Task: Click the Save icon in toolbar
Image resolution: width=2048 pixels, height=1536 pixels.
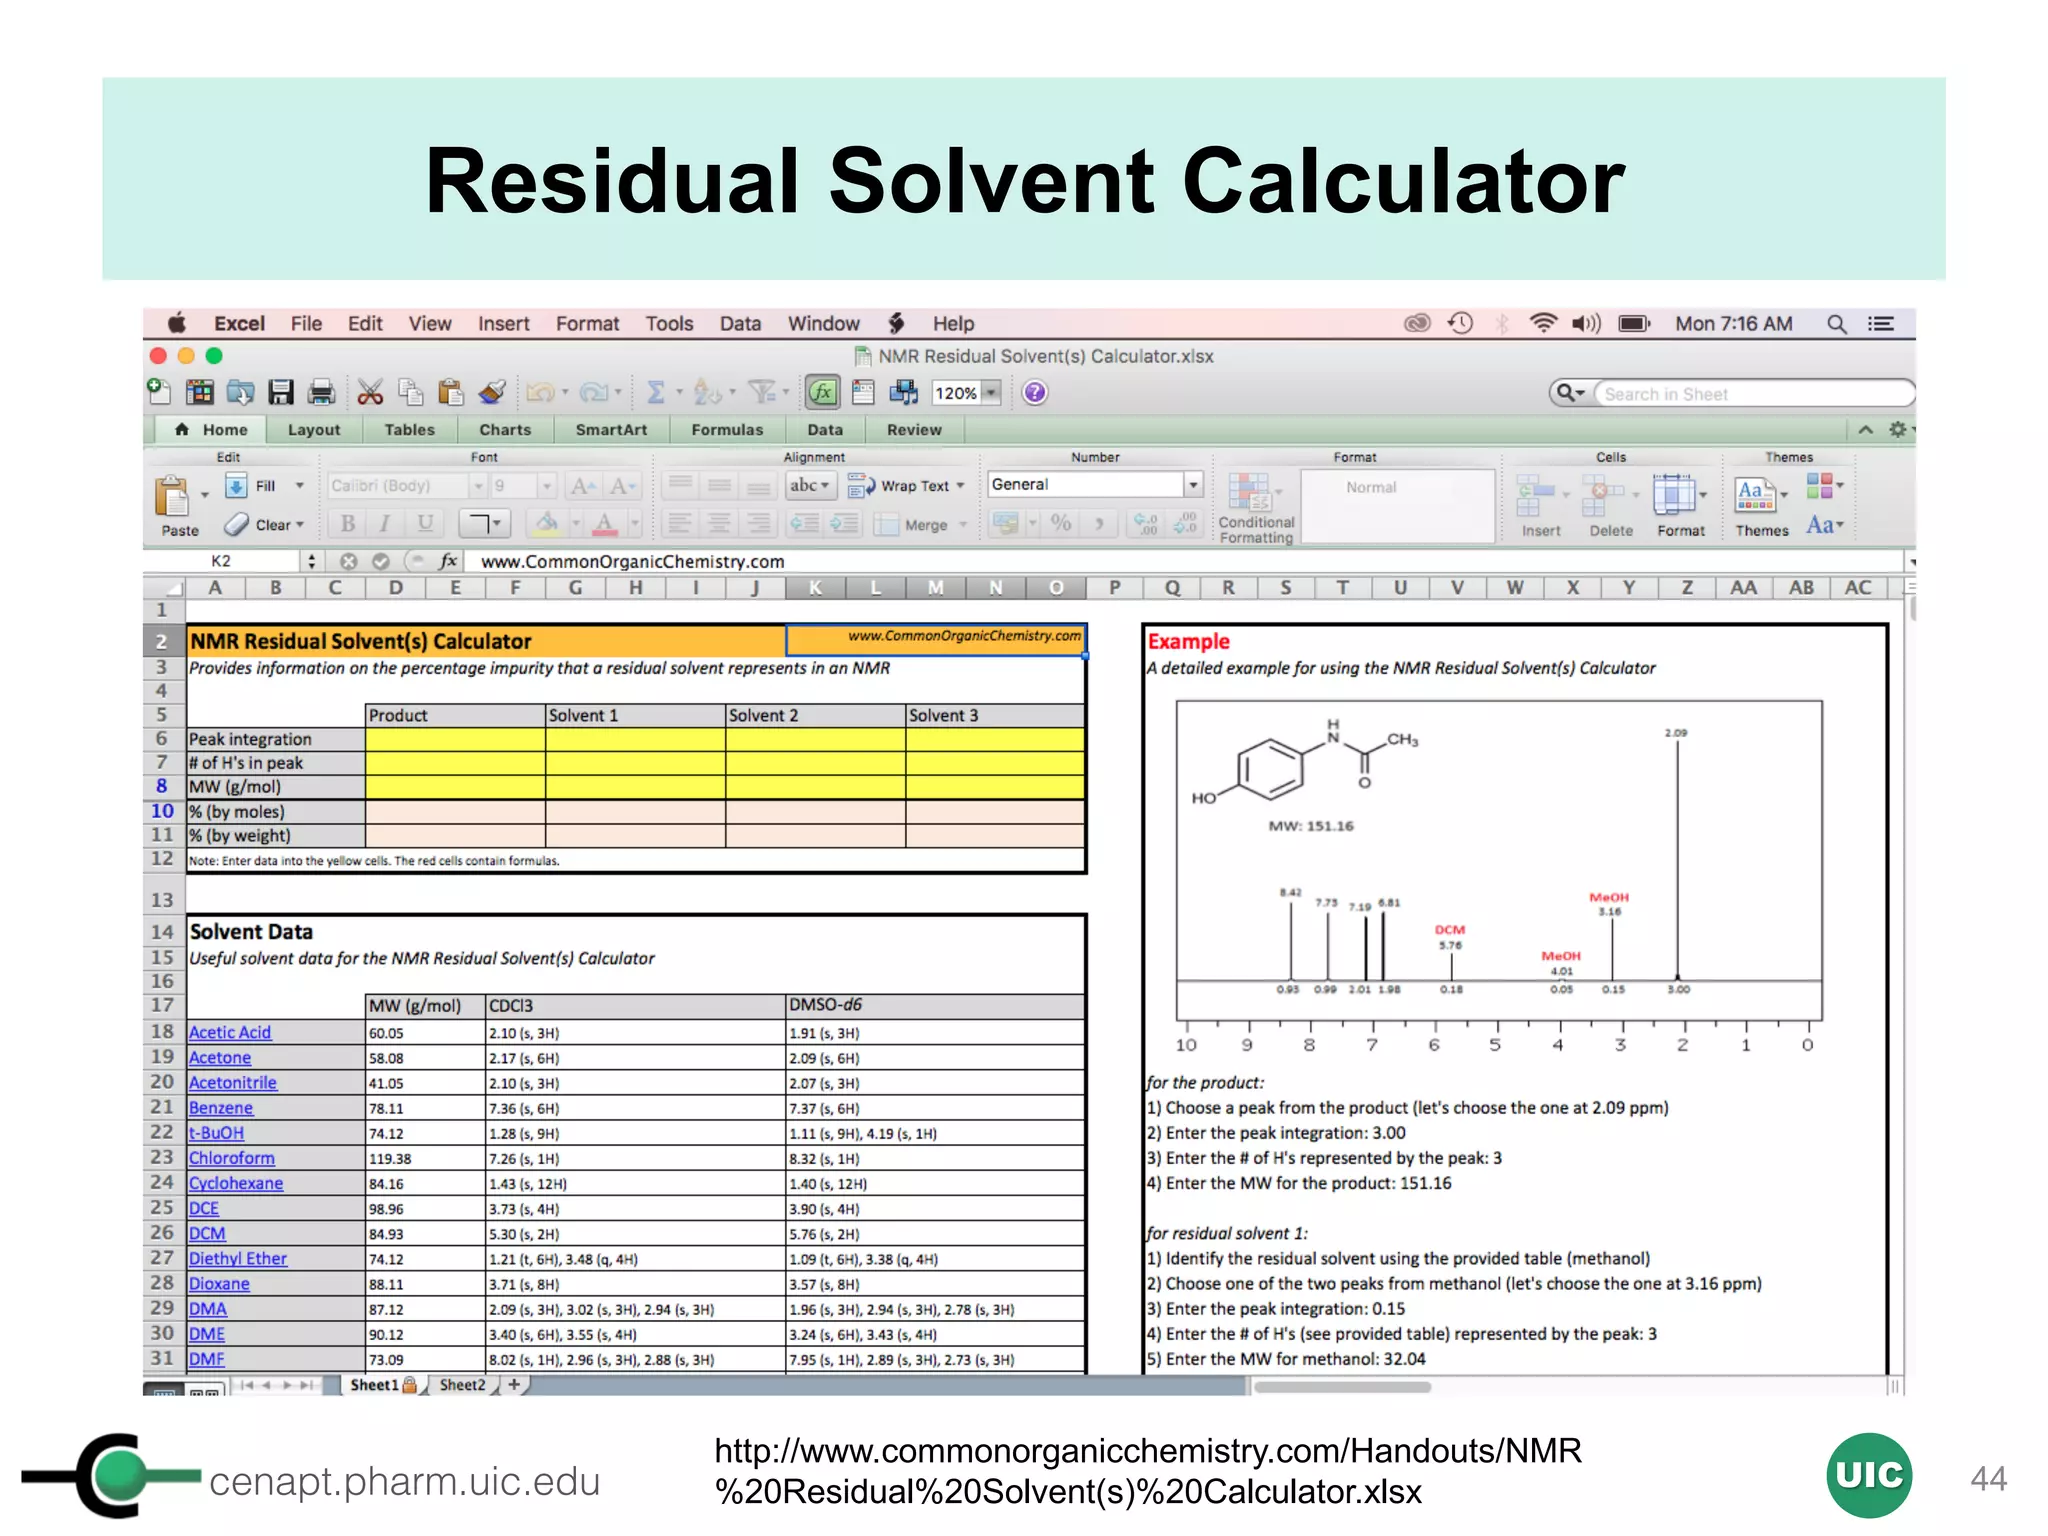Action: [x=281, y=393]
